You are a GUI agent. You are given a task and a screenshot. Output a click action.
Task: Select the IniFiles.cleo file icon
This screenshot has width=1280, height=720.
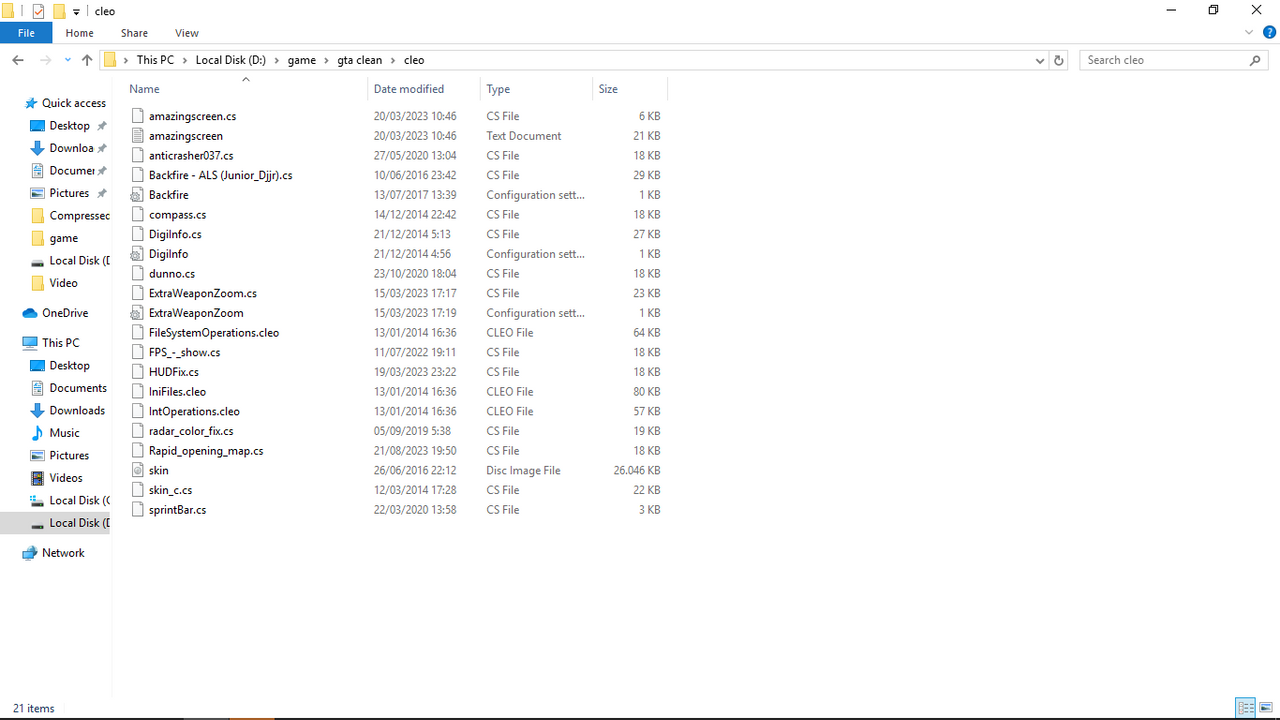coord(138,392)
